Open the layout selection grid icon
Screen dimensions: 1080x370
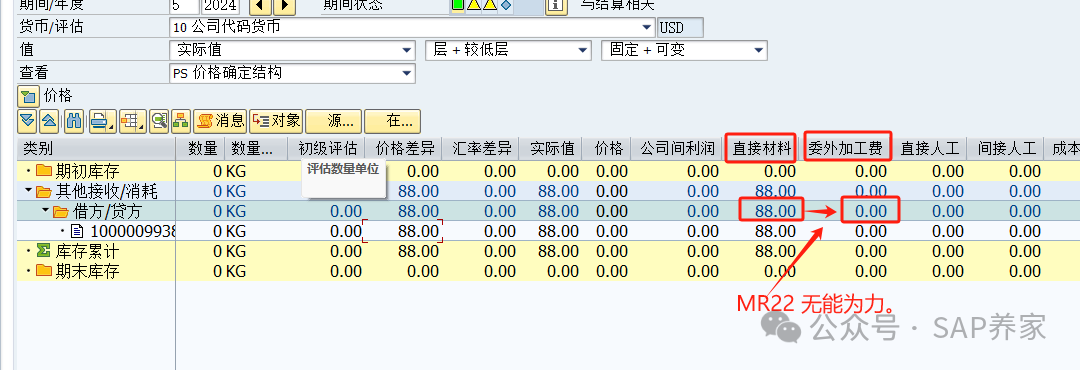coord(132,121)
